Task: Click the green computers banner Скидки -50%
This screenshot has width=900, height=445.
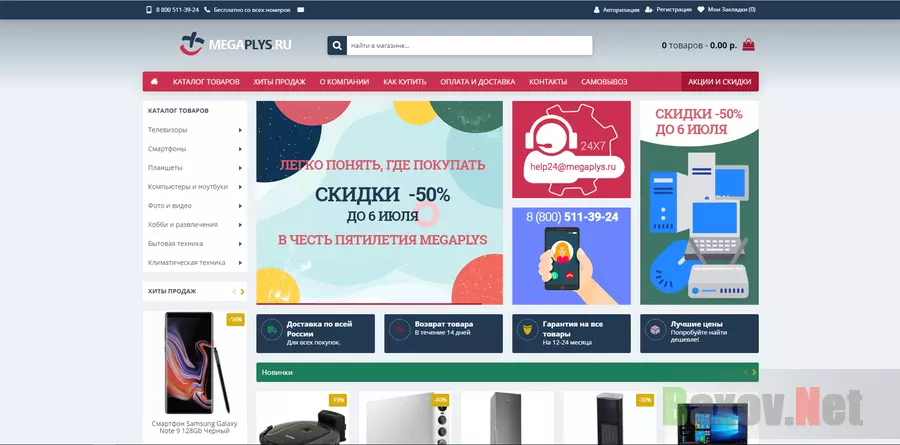Action: tap(699, 203)
